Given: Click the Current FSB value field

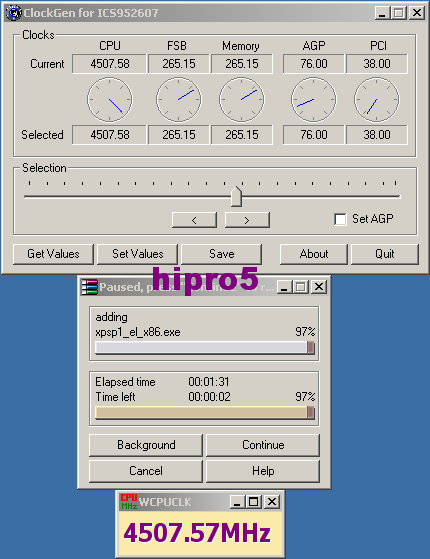Looking at the screenshot, I should 179,64.
